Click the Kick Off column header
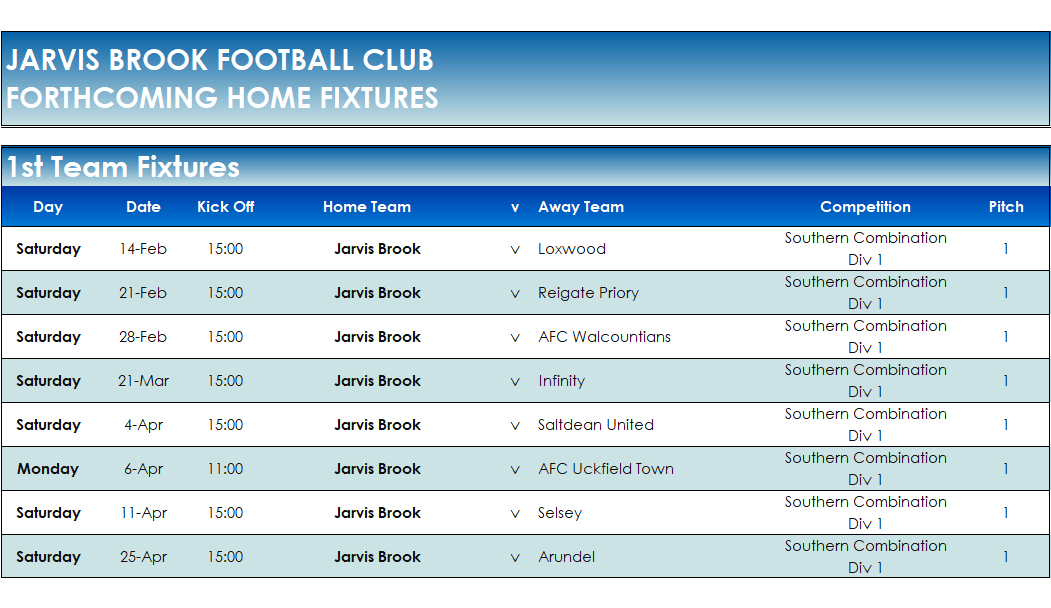 click(226, 207)
